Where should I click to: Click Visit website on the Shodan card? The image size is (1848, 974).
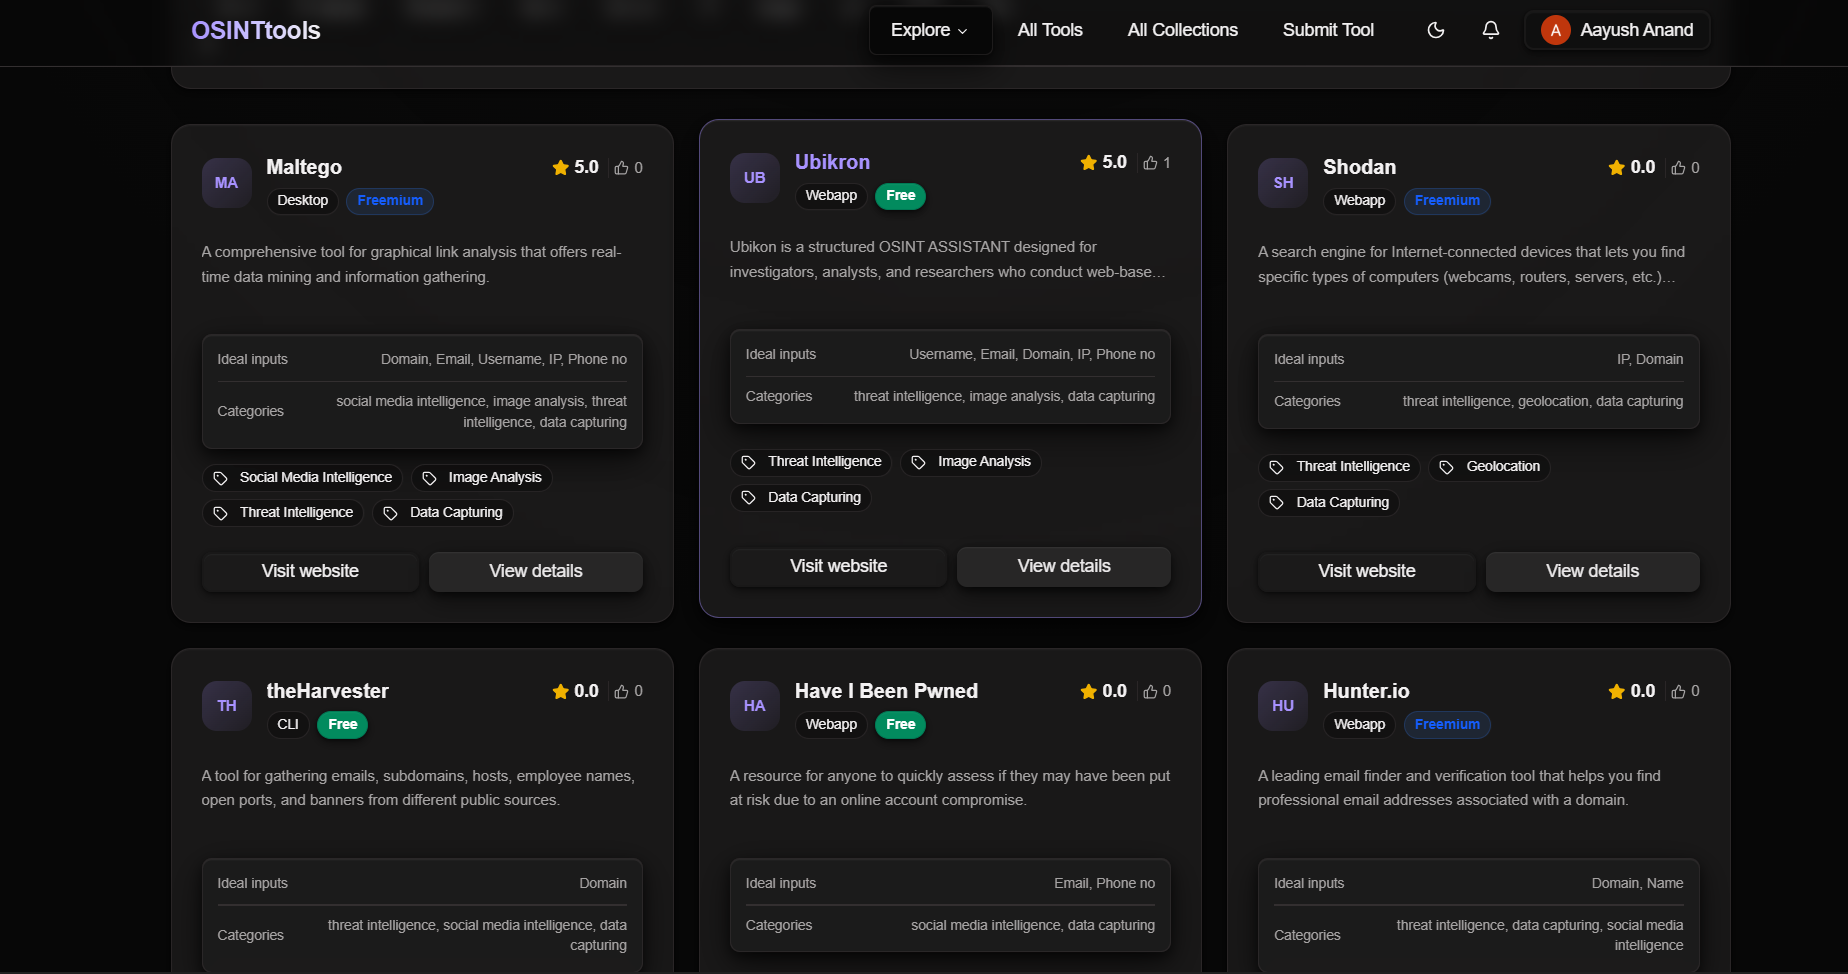tap(1365, 571)
